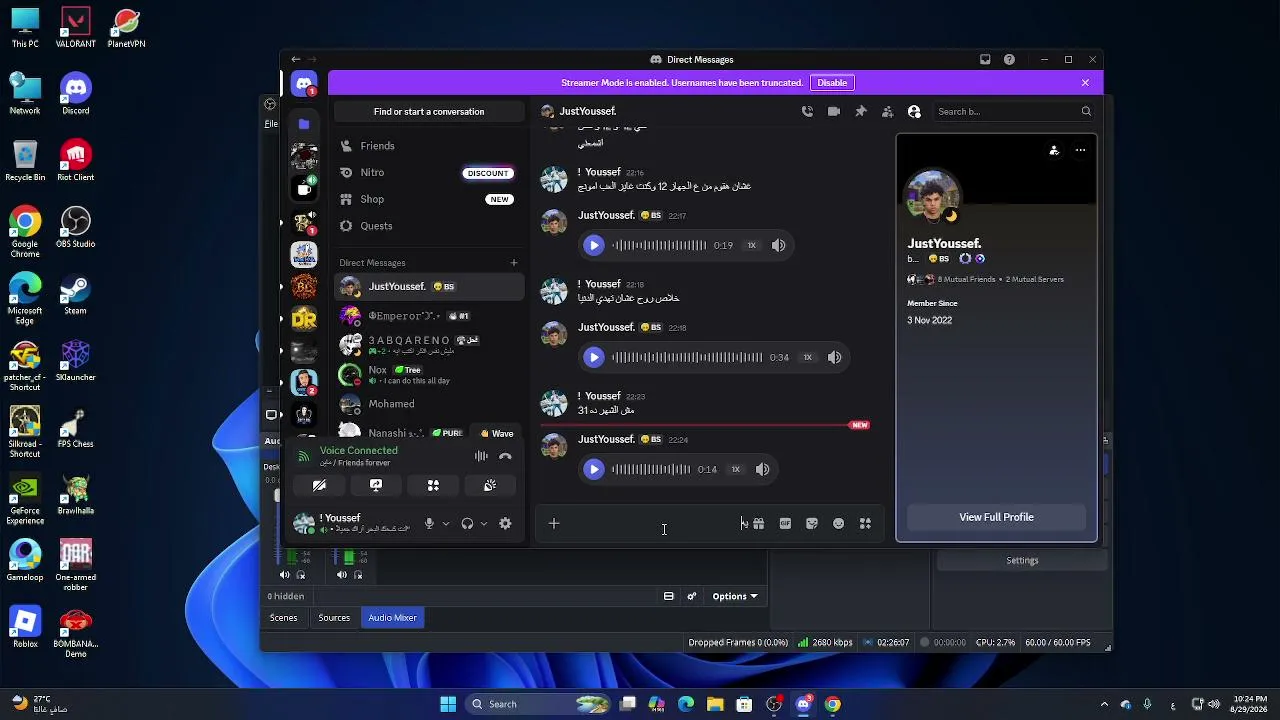Open apps launcher icon in message box
Viewport: 1280px width, 720px height.
click(x=865, y=523)
